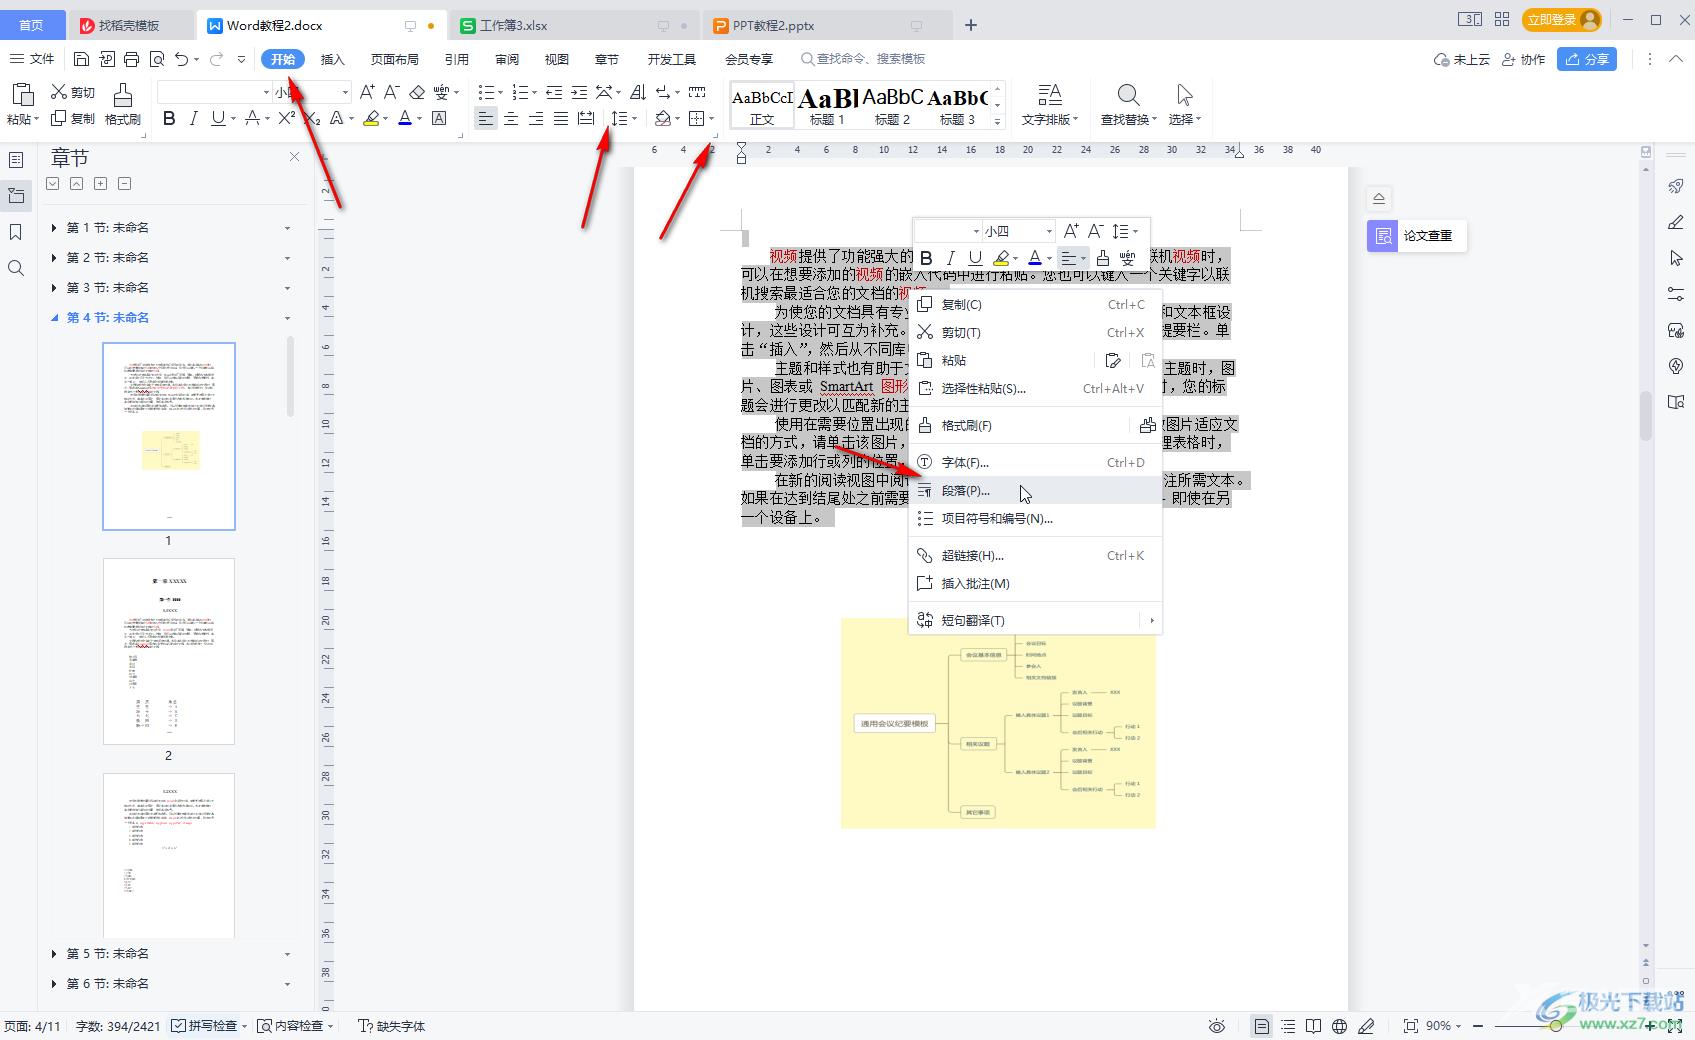This screenshot has height=1040, width=1695.
Task: Click 协作 collaboration button
Action: [x=1523, y=59]
